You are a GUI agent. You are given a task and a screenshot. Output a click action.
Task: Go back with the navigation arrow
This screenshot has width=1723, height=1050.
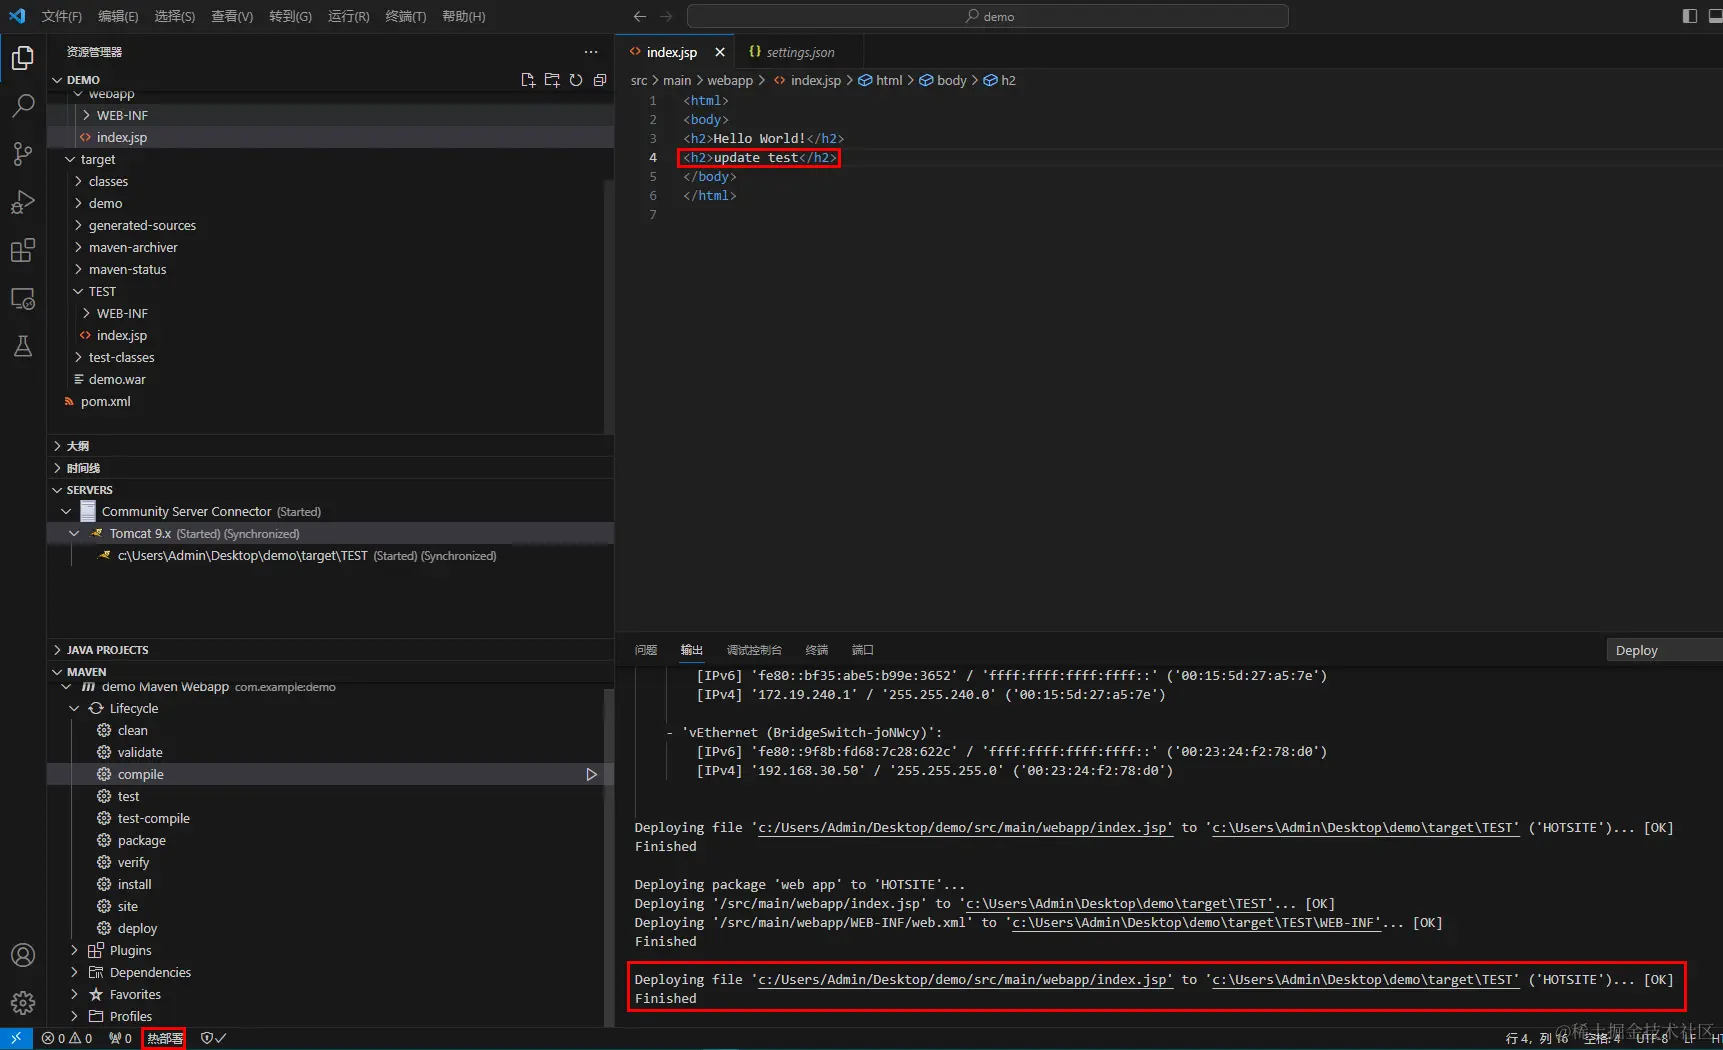pyautogui.click(x=640, y=16)
